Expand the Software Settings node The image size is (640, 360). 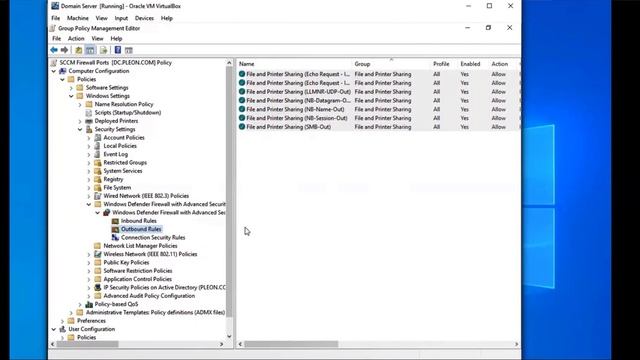pyautogui.click(x=71, y=88)
